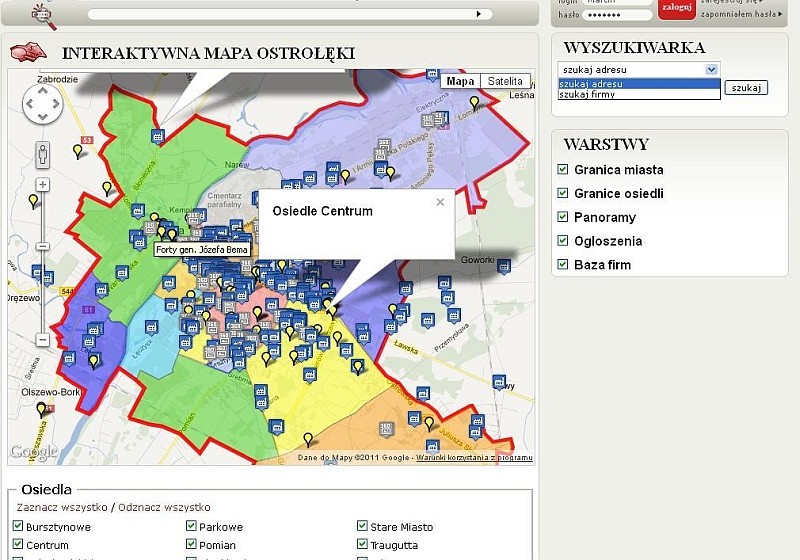Image resolution: width=800 pixels, height=560 pixels.
Task: Click the blue marker beside Przemysłowa street
Action: pyautogui.click(x=454, y=315)
